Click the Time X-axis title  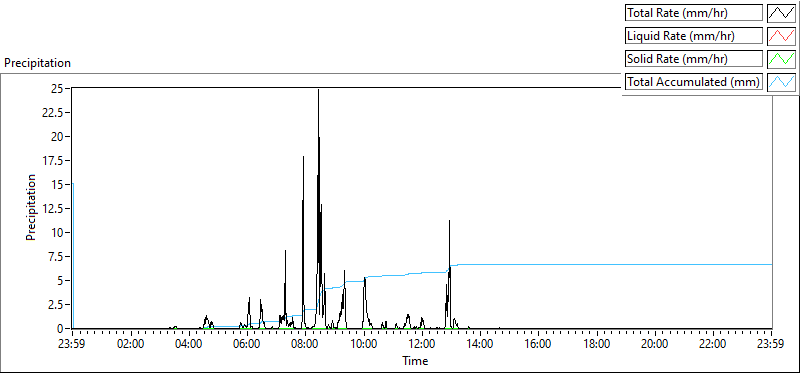[x=415, y=361]
